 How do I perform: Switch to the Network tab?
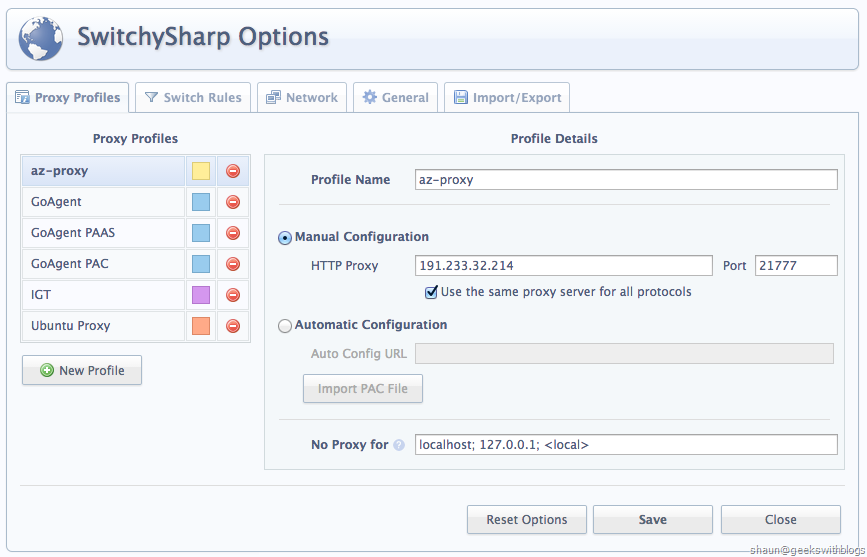[301, 97]
